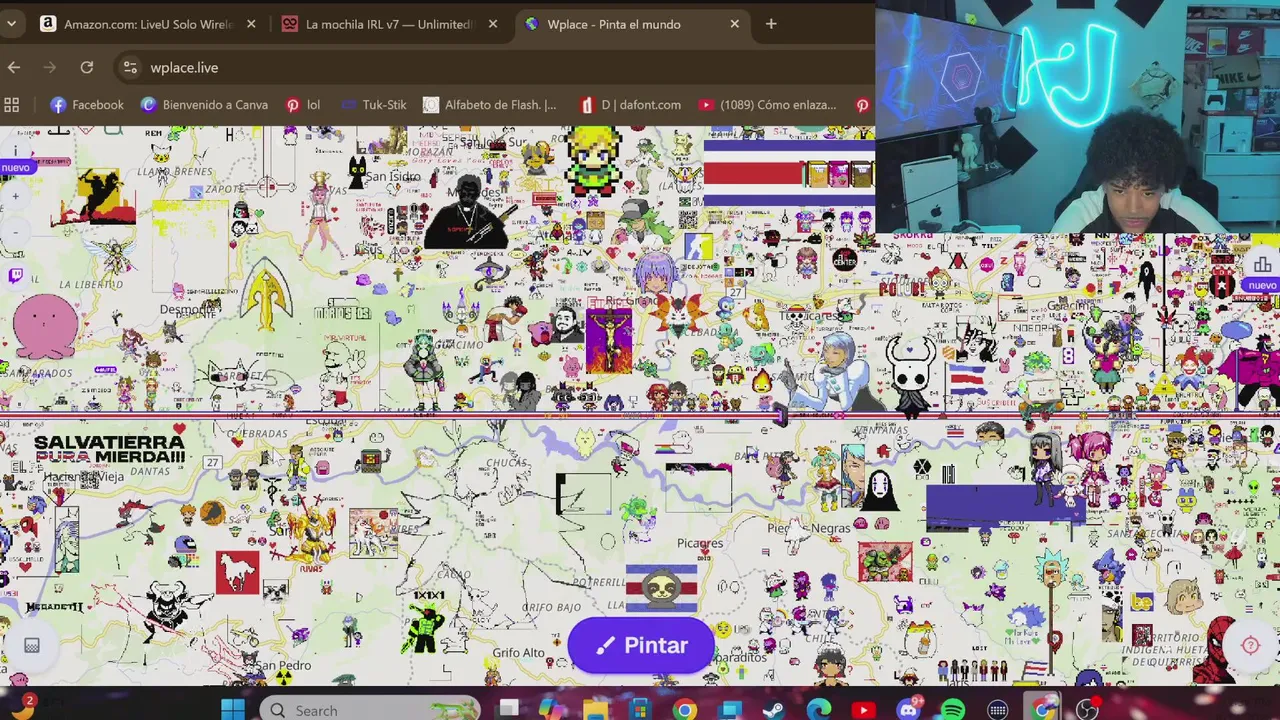This screenshot has height=720, width=1280.
Task: Open the leaderboard ranking icon
Action: coord(1262,265)
